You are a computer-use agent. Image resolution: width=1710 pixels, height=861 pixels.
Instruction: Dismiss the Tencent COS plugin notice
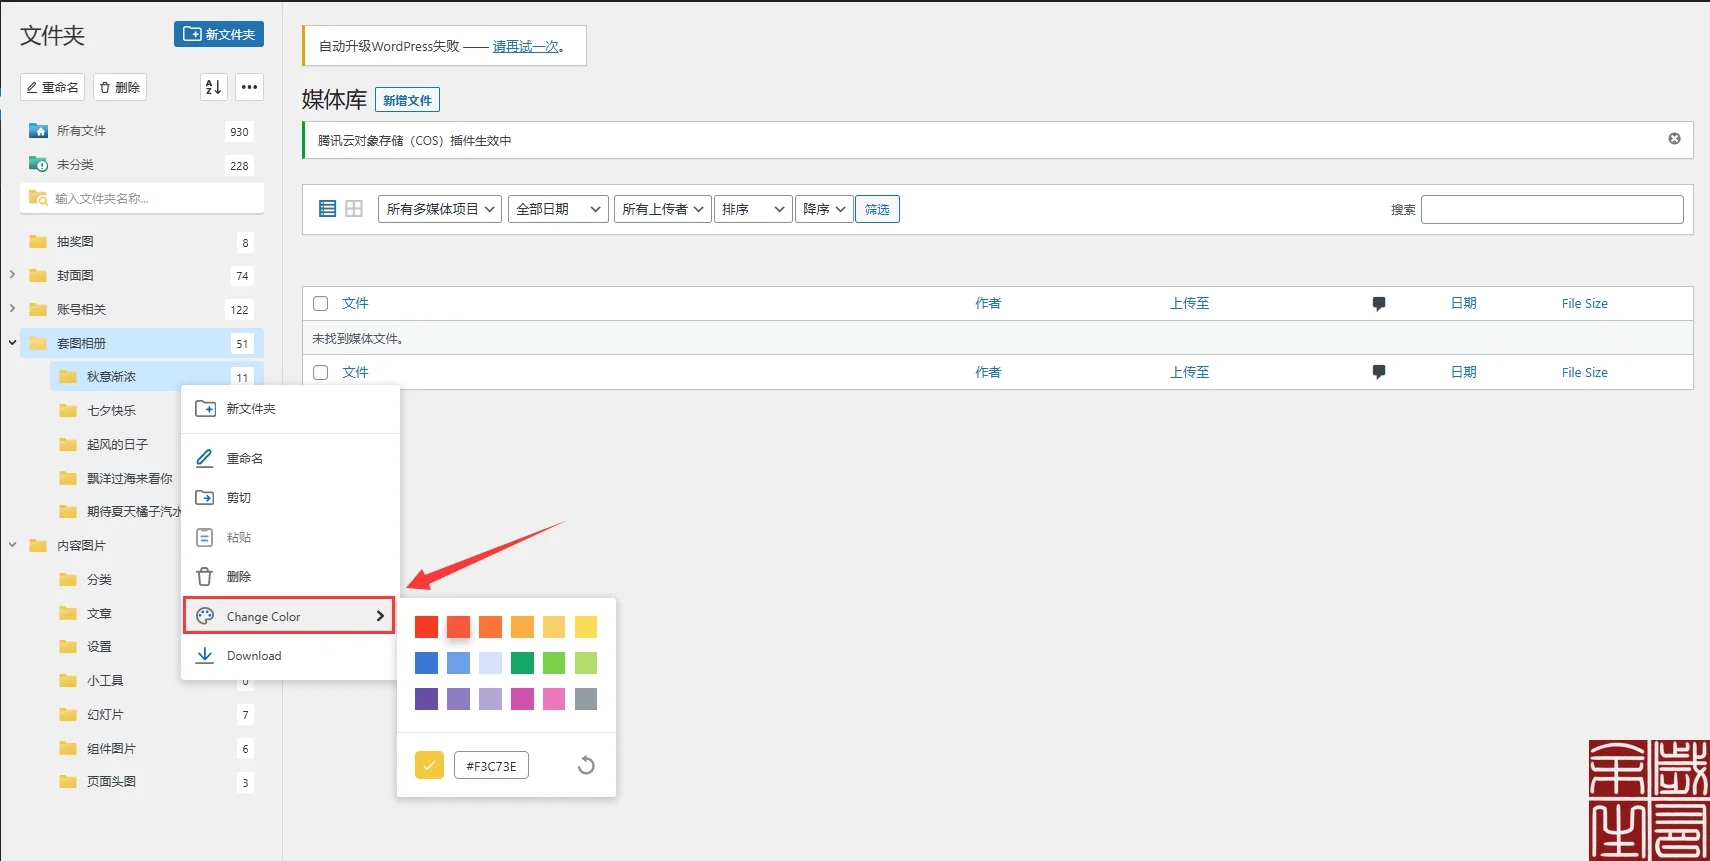[1674, 139]
